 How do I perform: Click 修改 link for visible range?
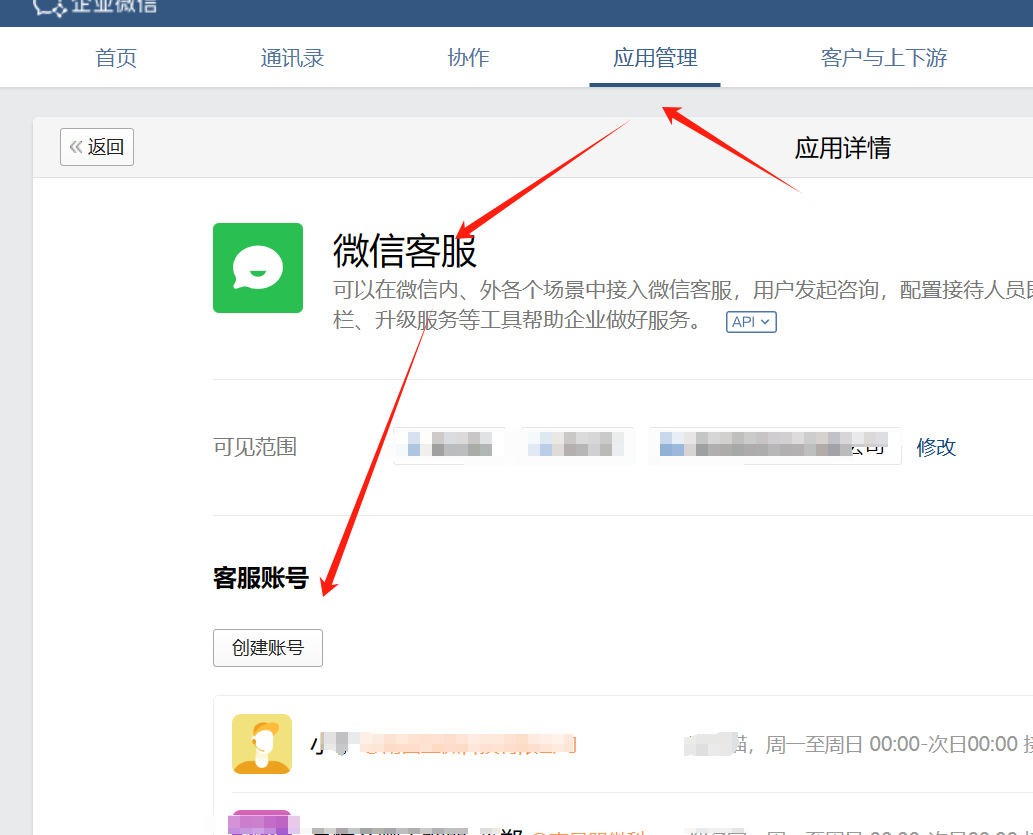click(x=935, y=447)
